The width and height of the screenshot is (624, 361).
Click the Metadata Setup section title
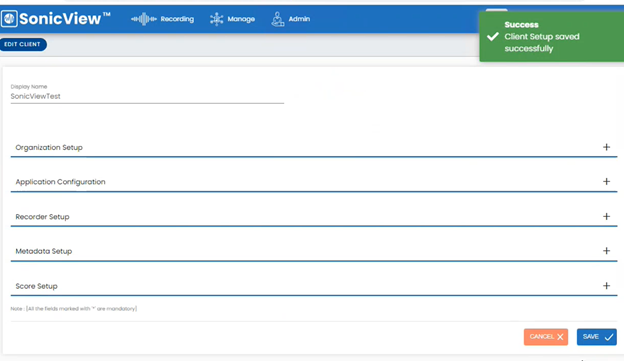(x=44, y=251)
